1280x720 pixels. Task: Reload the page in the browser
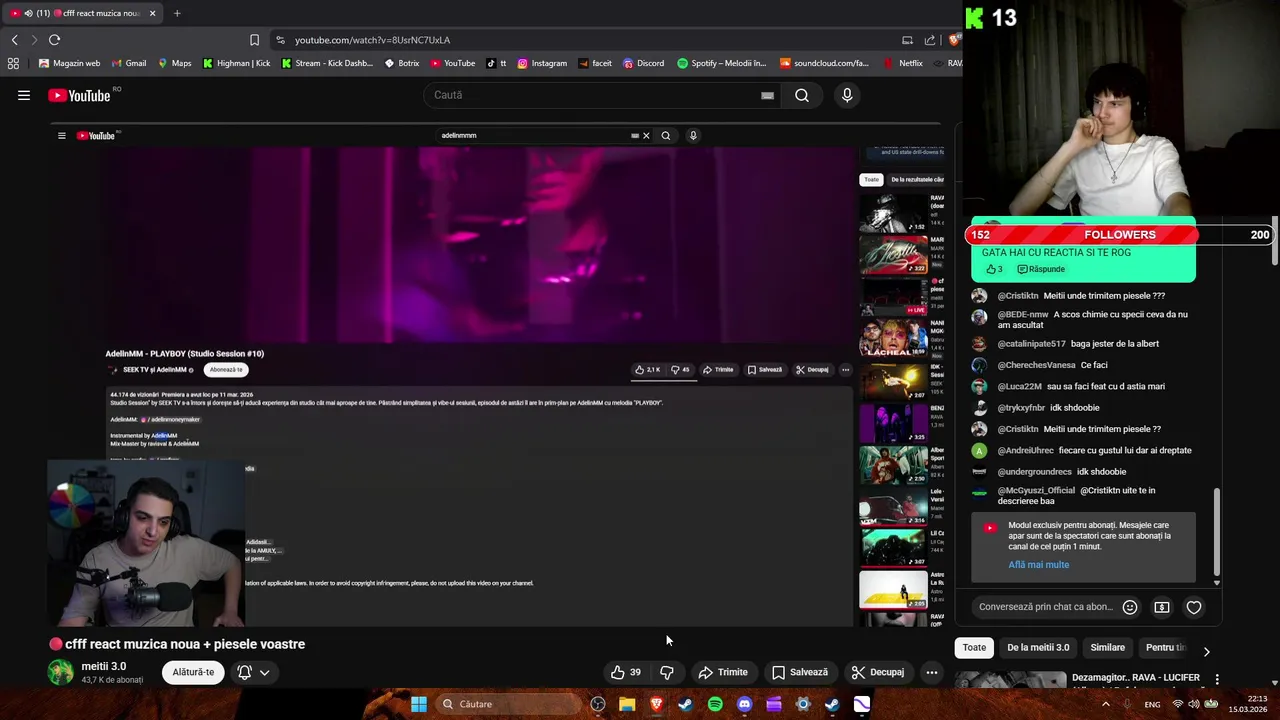pos(54,40)
